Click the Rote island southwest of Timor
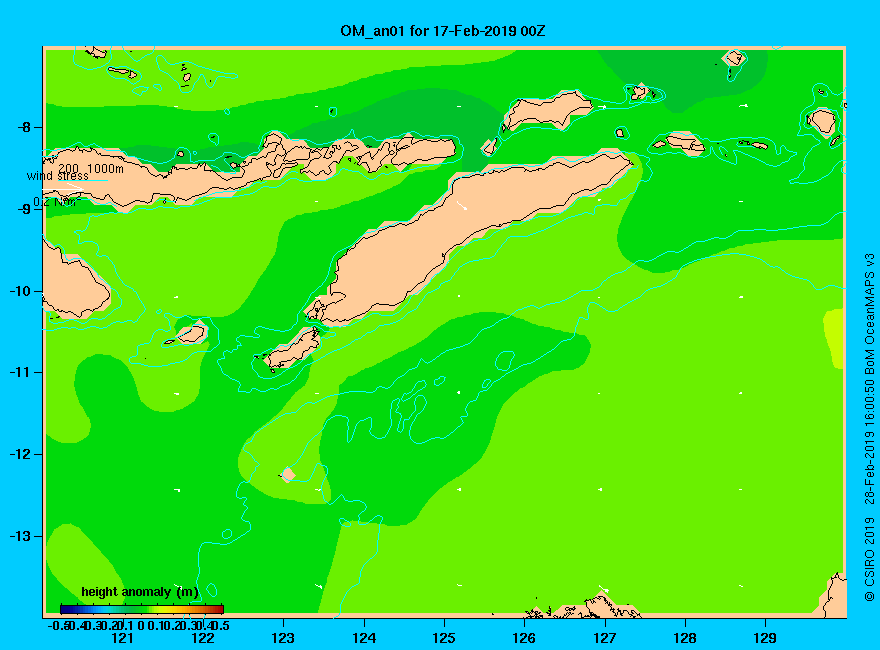Screen dimensions: 880x650 click(293, 349)
